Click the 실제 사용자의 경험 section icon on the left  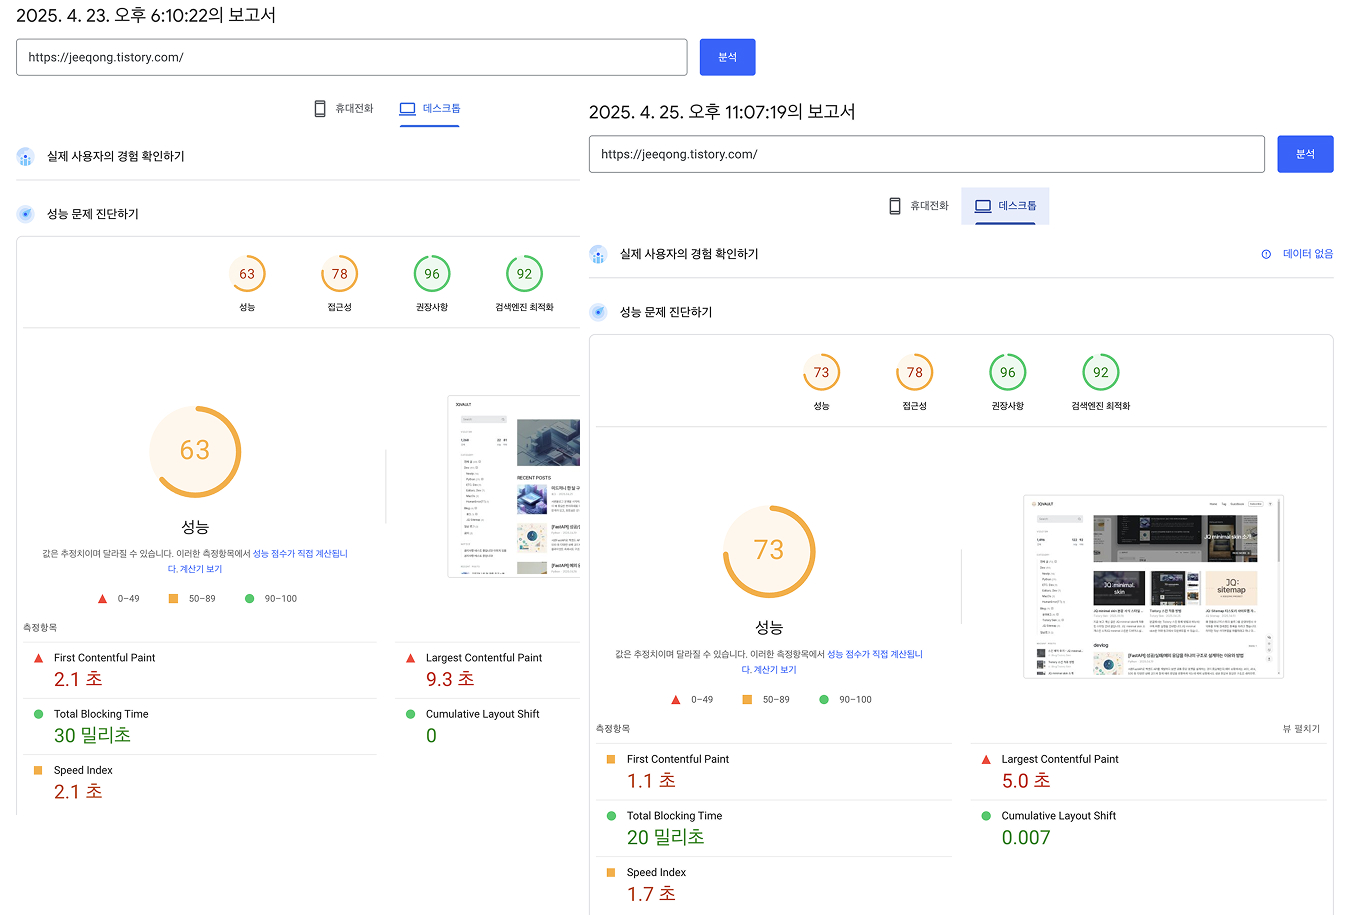tap(25, 157)
